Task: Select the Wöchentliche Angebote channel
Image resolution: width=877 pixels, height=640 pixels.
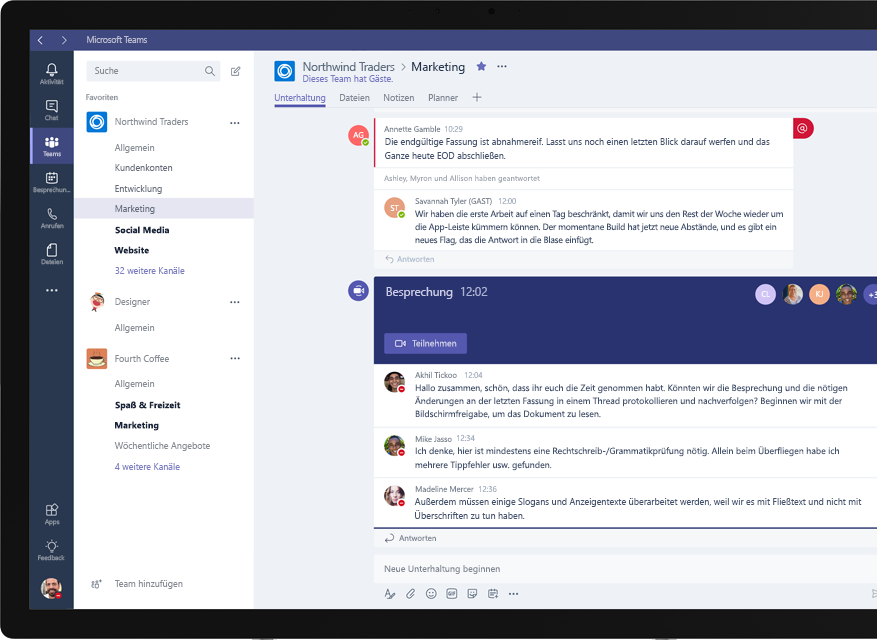Action: click(x=162, y=446)
